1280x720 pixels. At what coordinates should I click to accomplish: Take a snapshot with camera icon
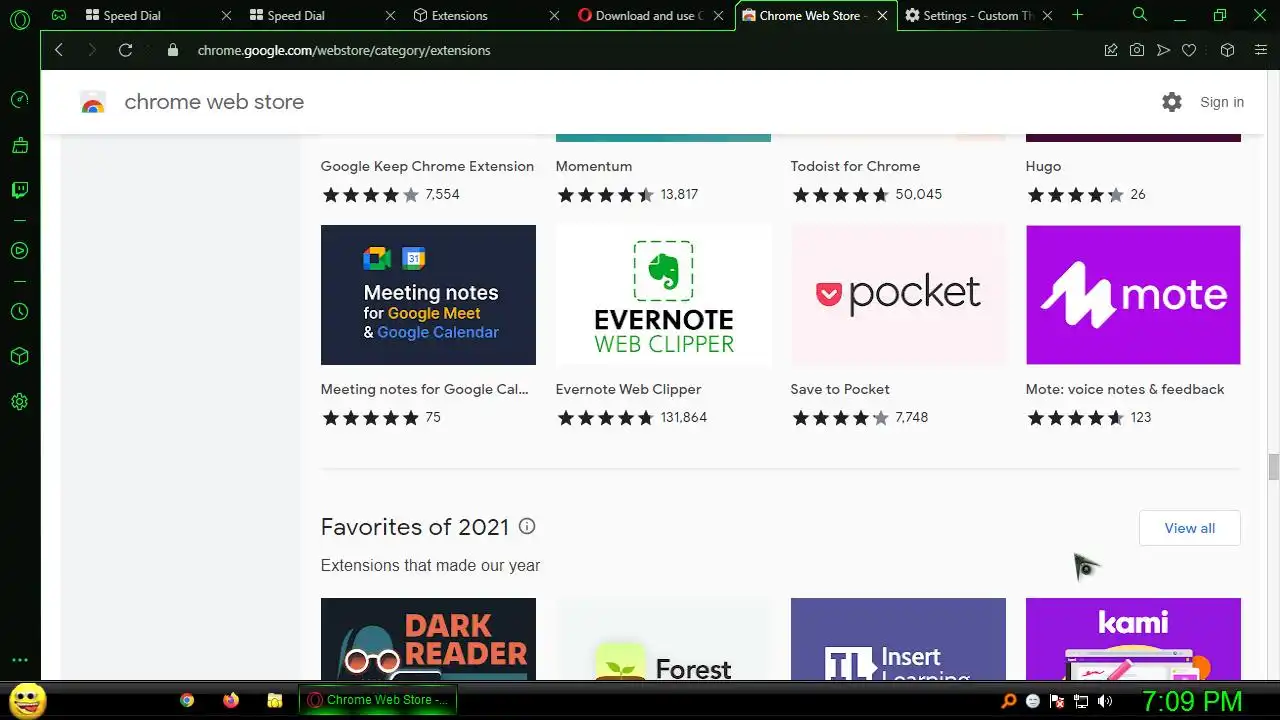click(1137, 50)
